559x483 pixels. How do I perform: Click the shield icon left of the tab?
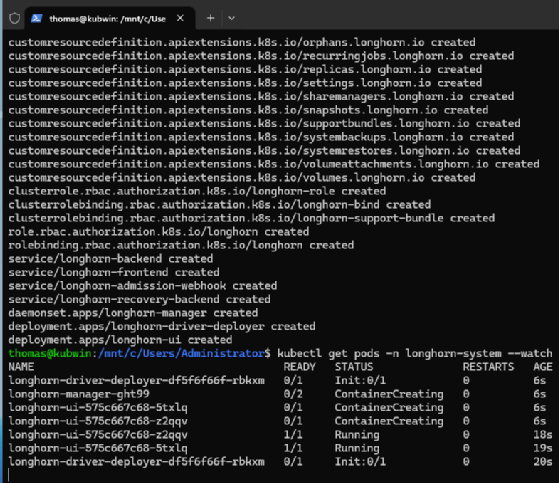14,18
